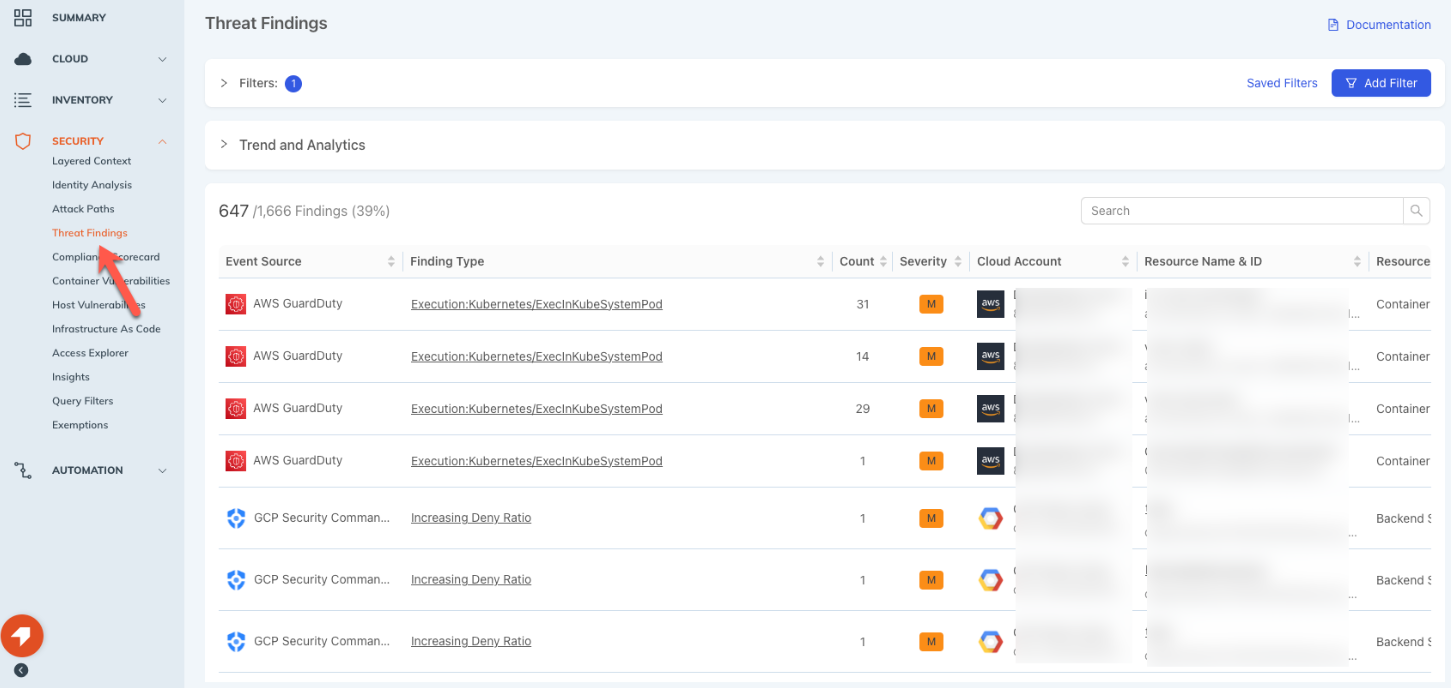Sort by Event Source column
The width and height of the screenshot is (1451, 688).
tap(391, 262)
